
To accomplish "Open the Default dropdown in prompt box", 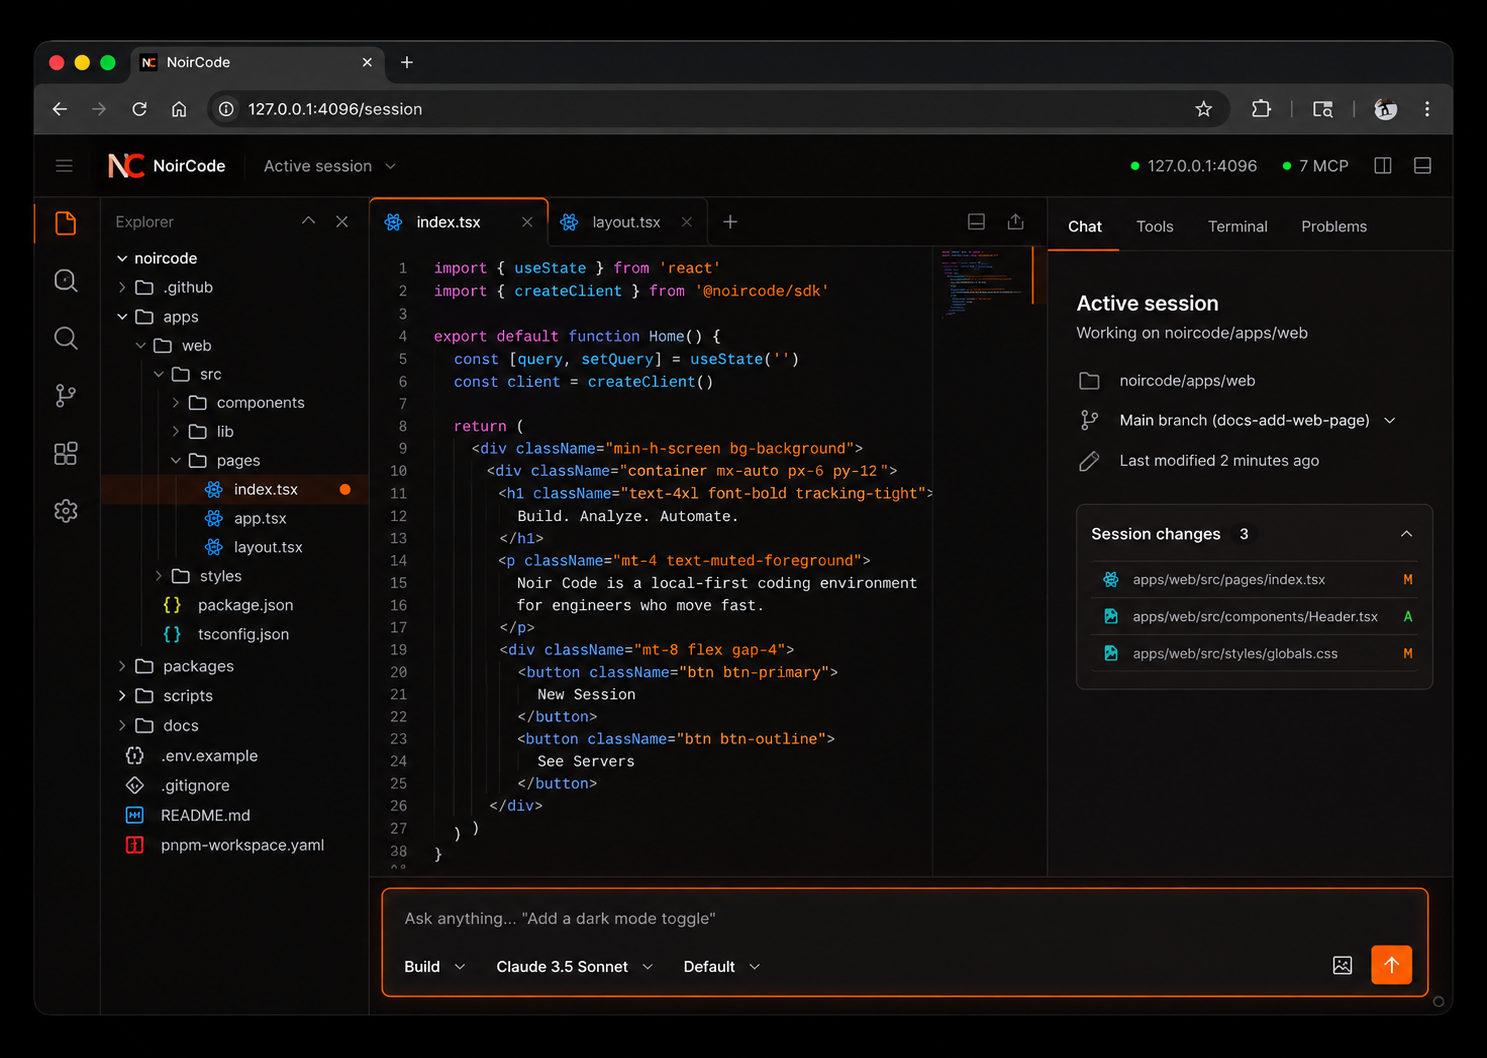I will click(x=722, y=967).
